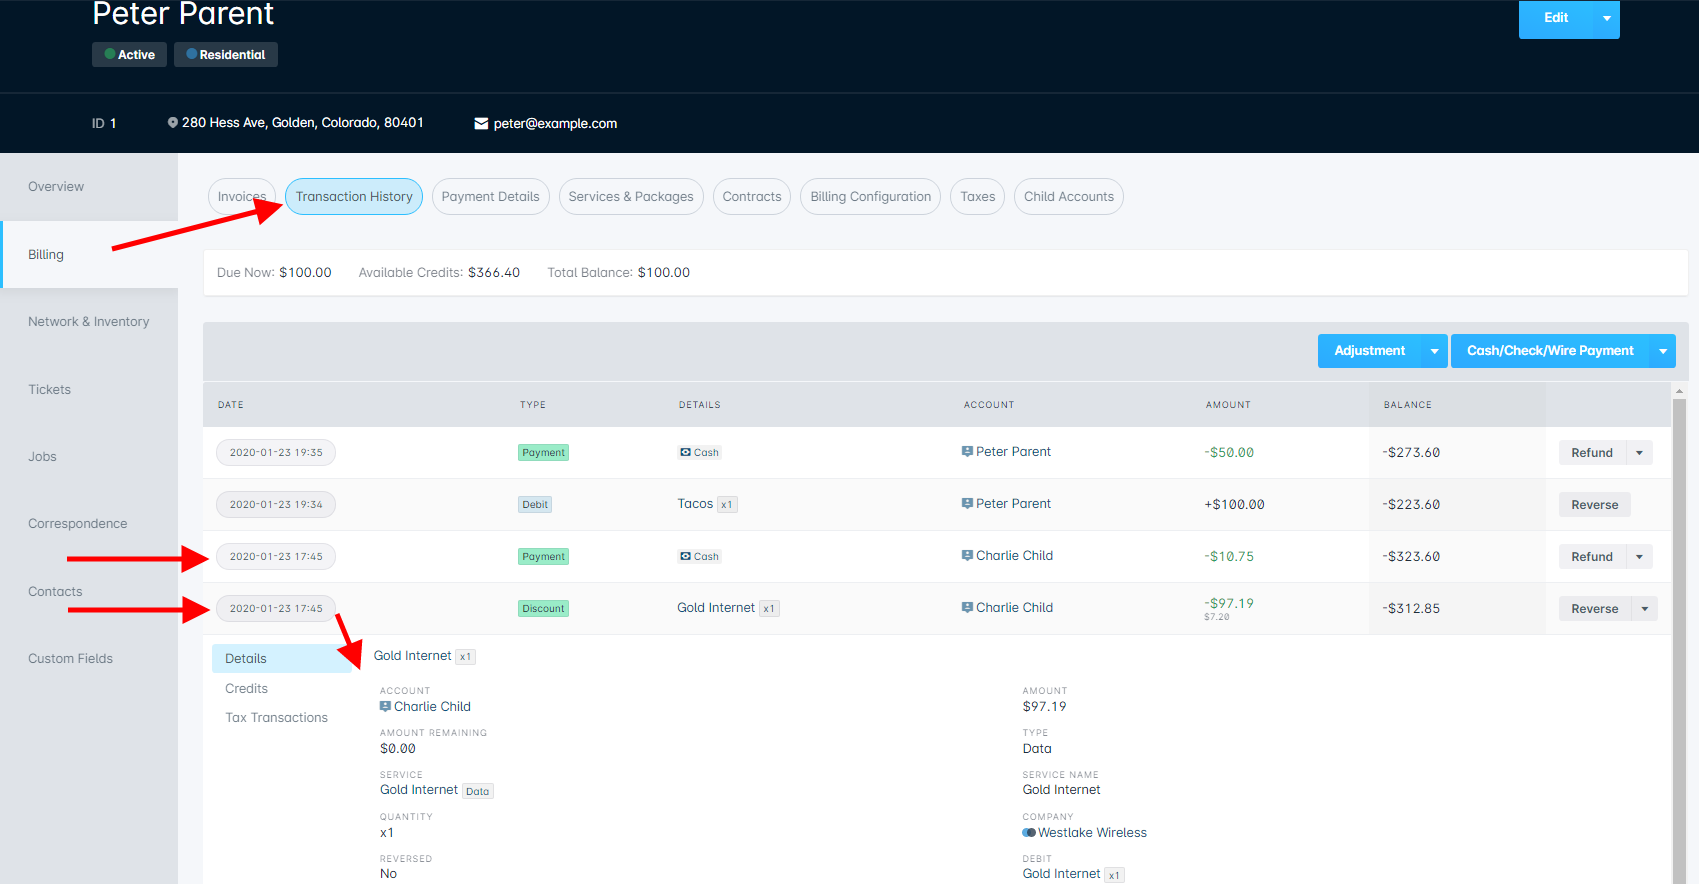Open the Child Accounts tab
Viewport: 1699px width, 884px height.
1068,197
